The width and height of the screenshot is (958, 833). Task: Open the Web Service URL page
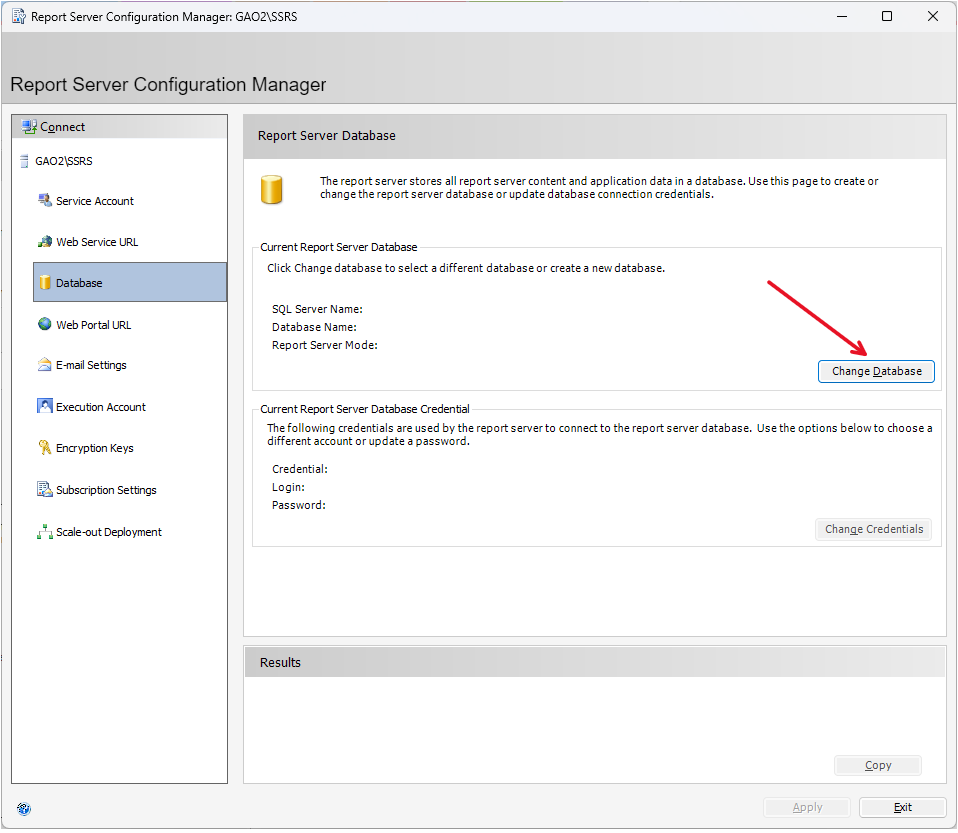97,242
